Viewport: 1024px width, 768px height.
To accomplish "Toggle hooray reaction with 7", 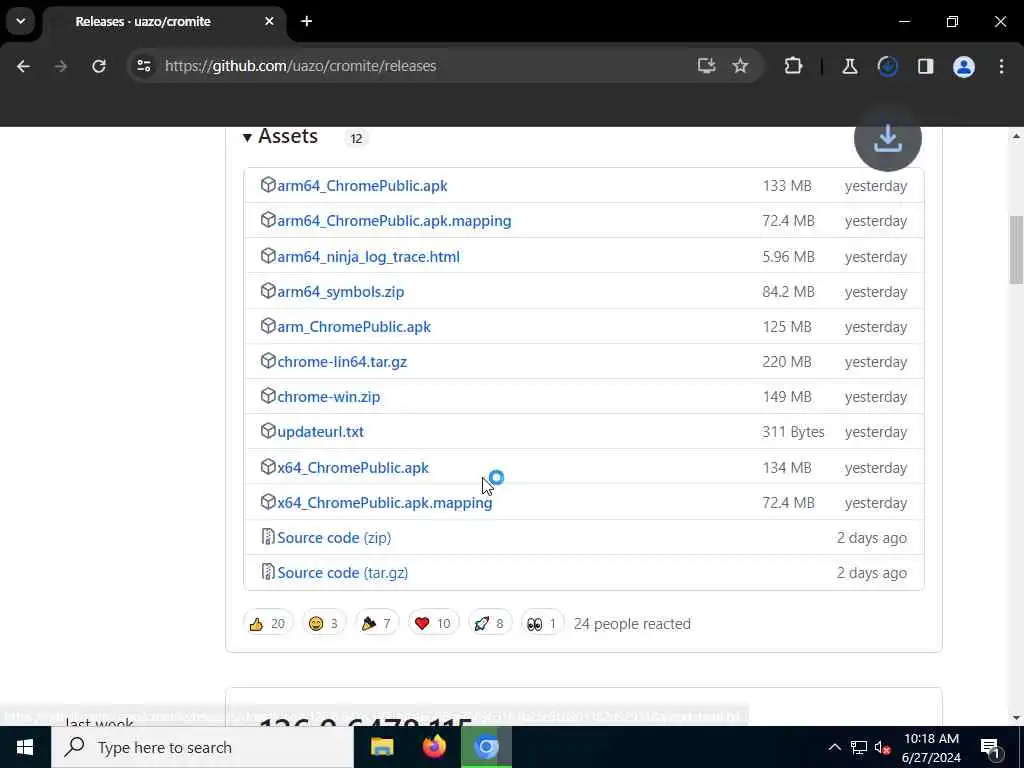I will 376,623.
